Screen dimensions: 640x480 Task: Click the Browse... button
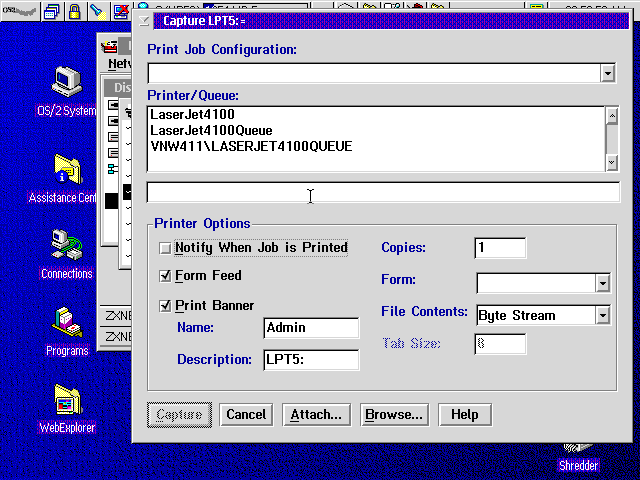(394, 414)
